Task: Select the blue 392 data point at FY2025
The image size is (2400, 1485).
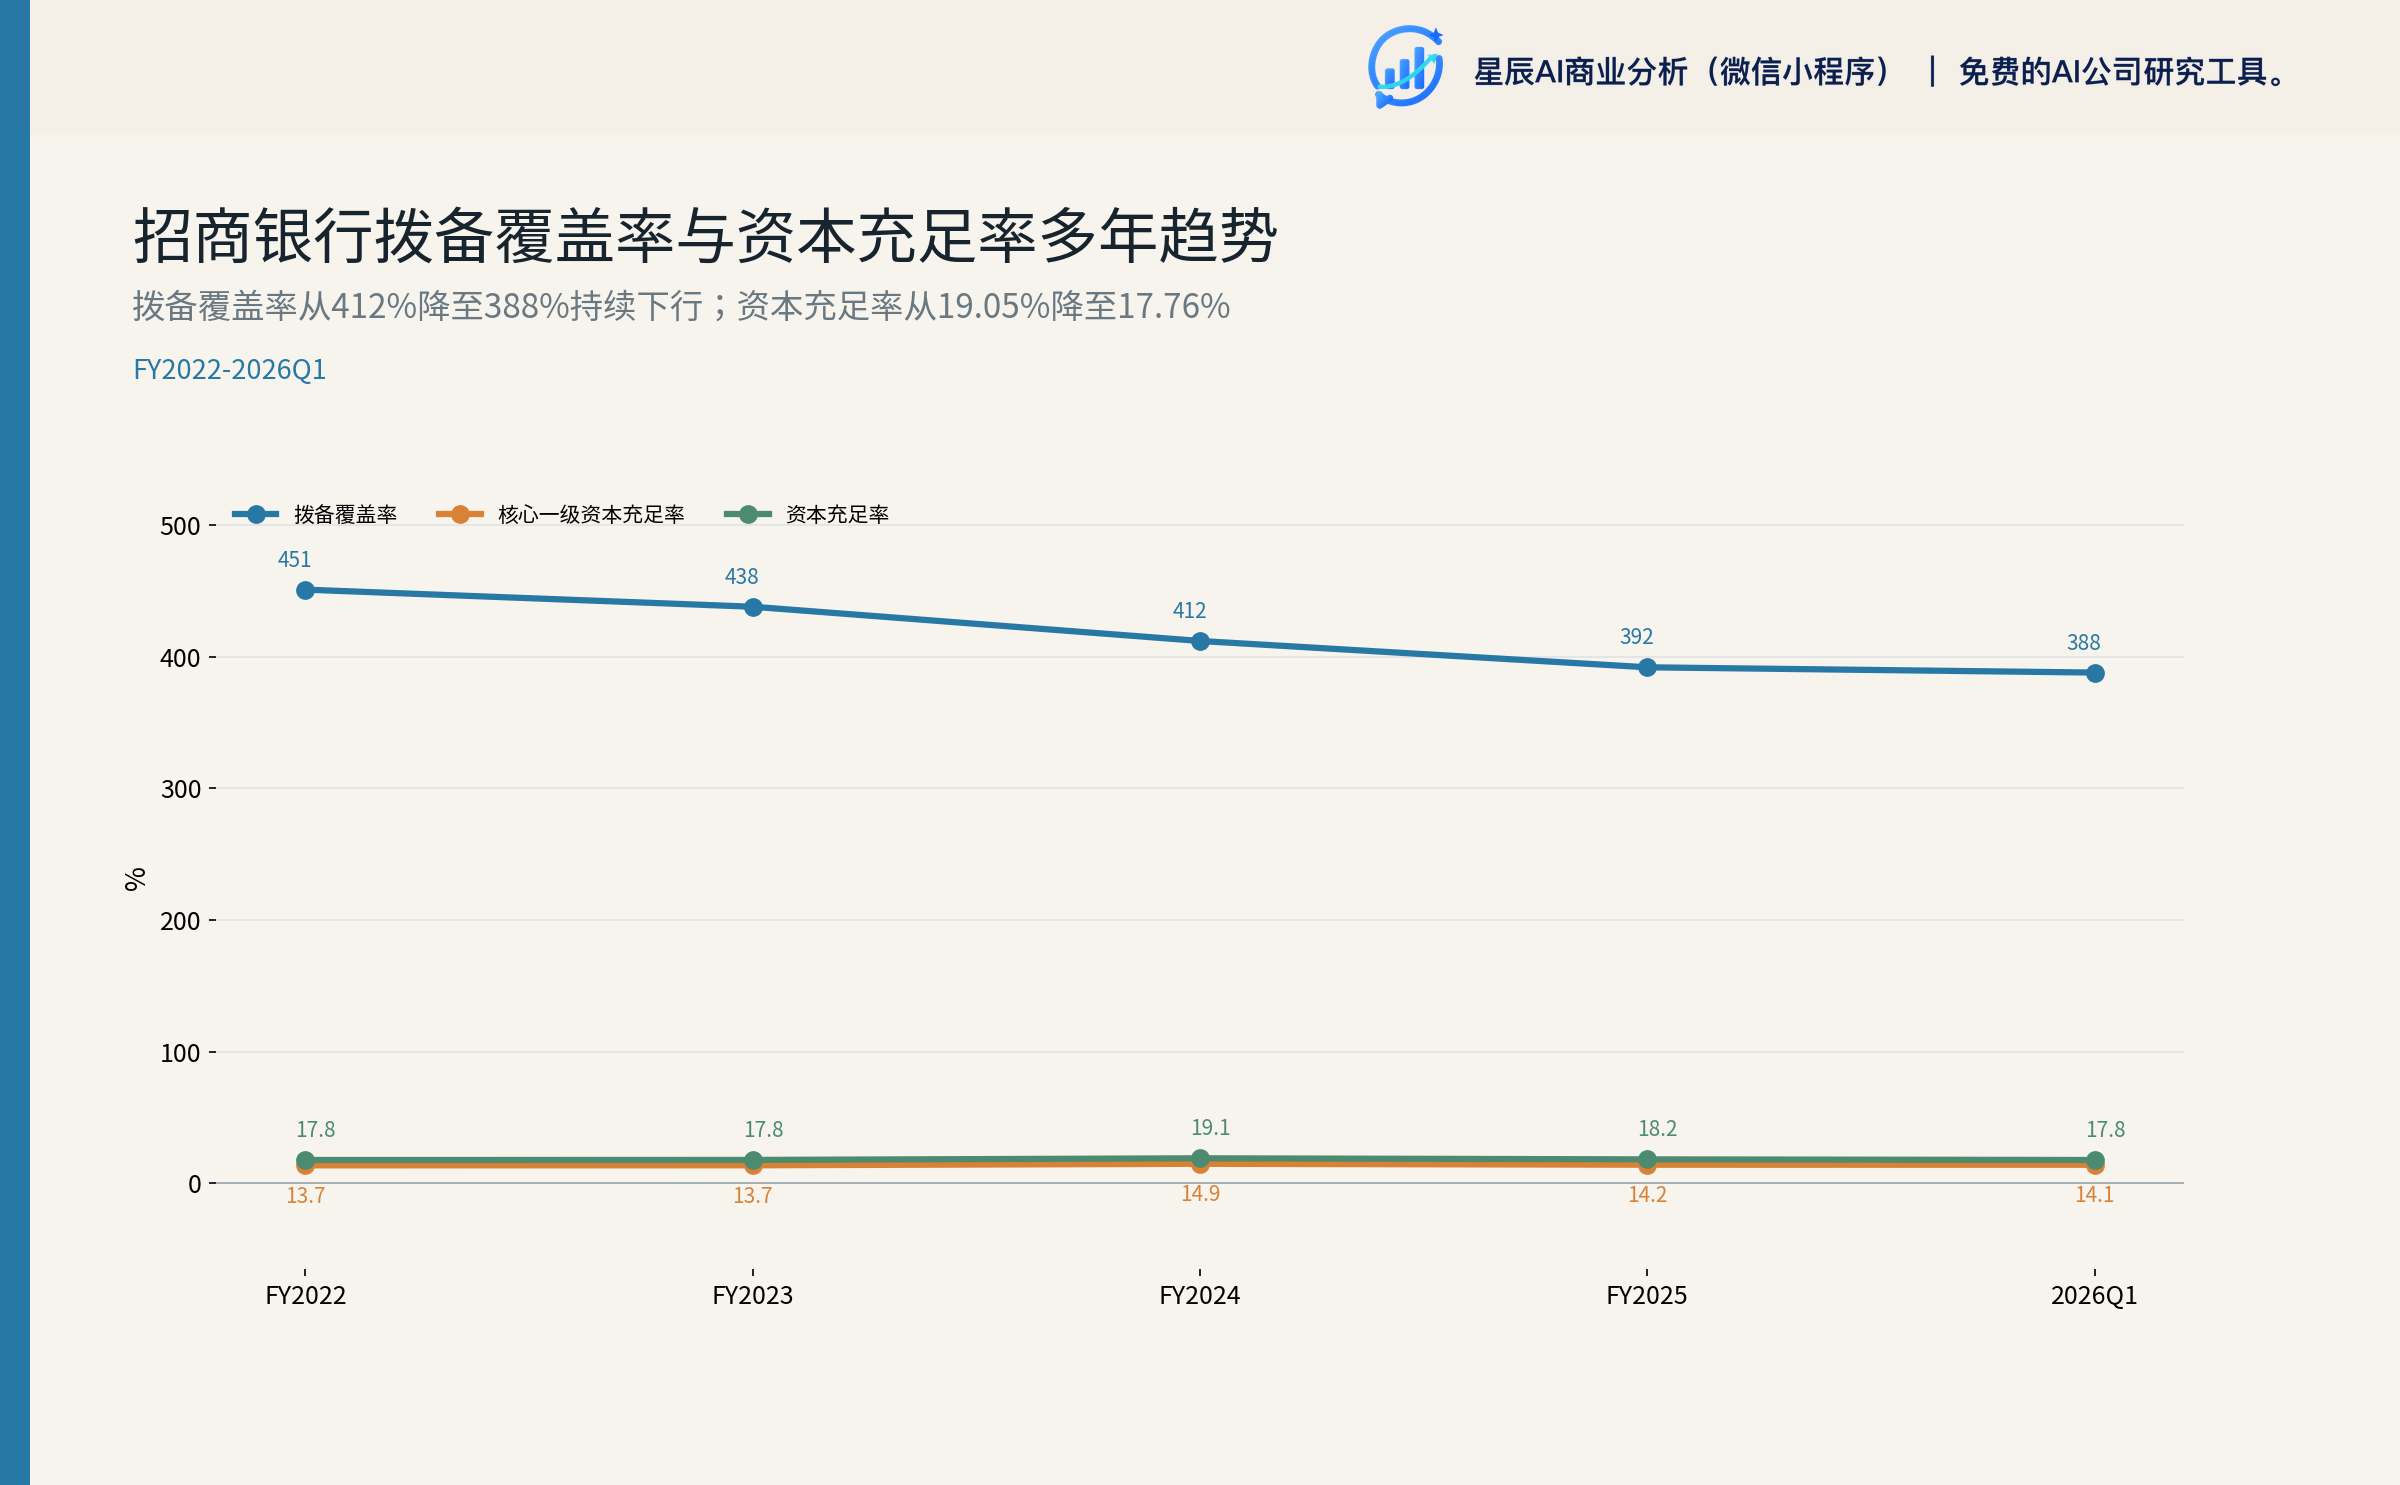Action: pyautogui.click(x=1647, y=667)
